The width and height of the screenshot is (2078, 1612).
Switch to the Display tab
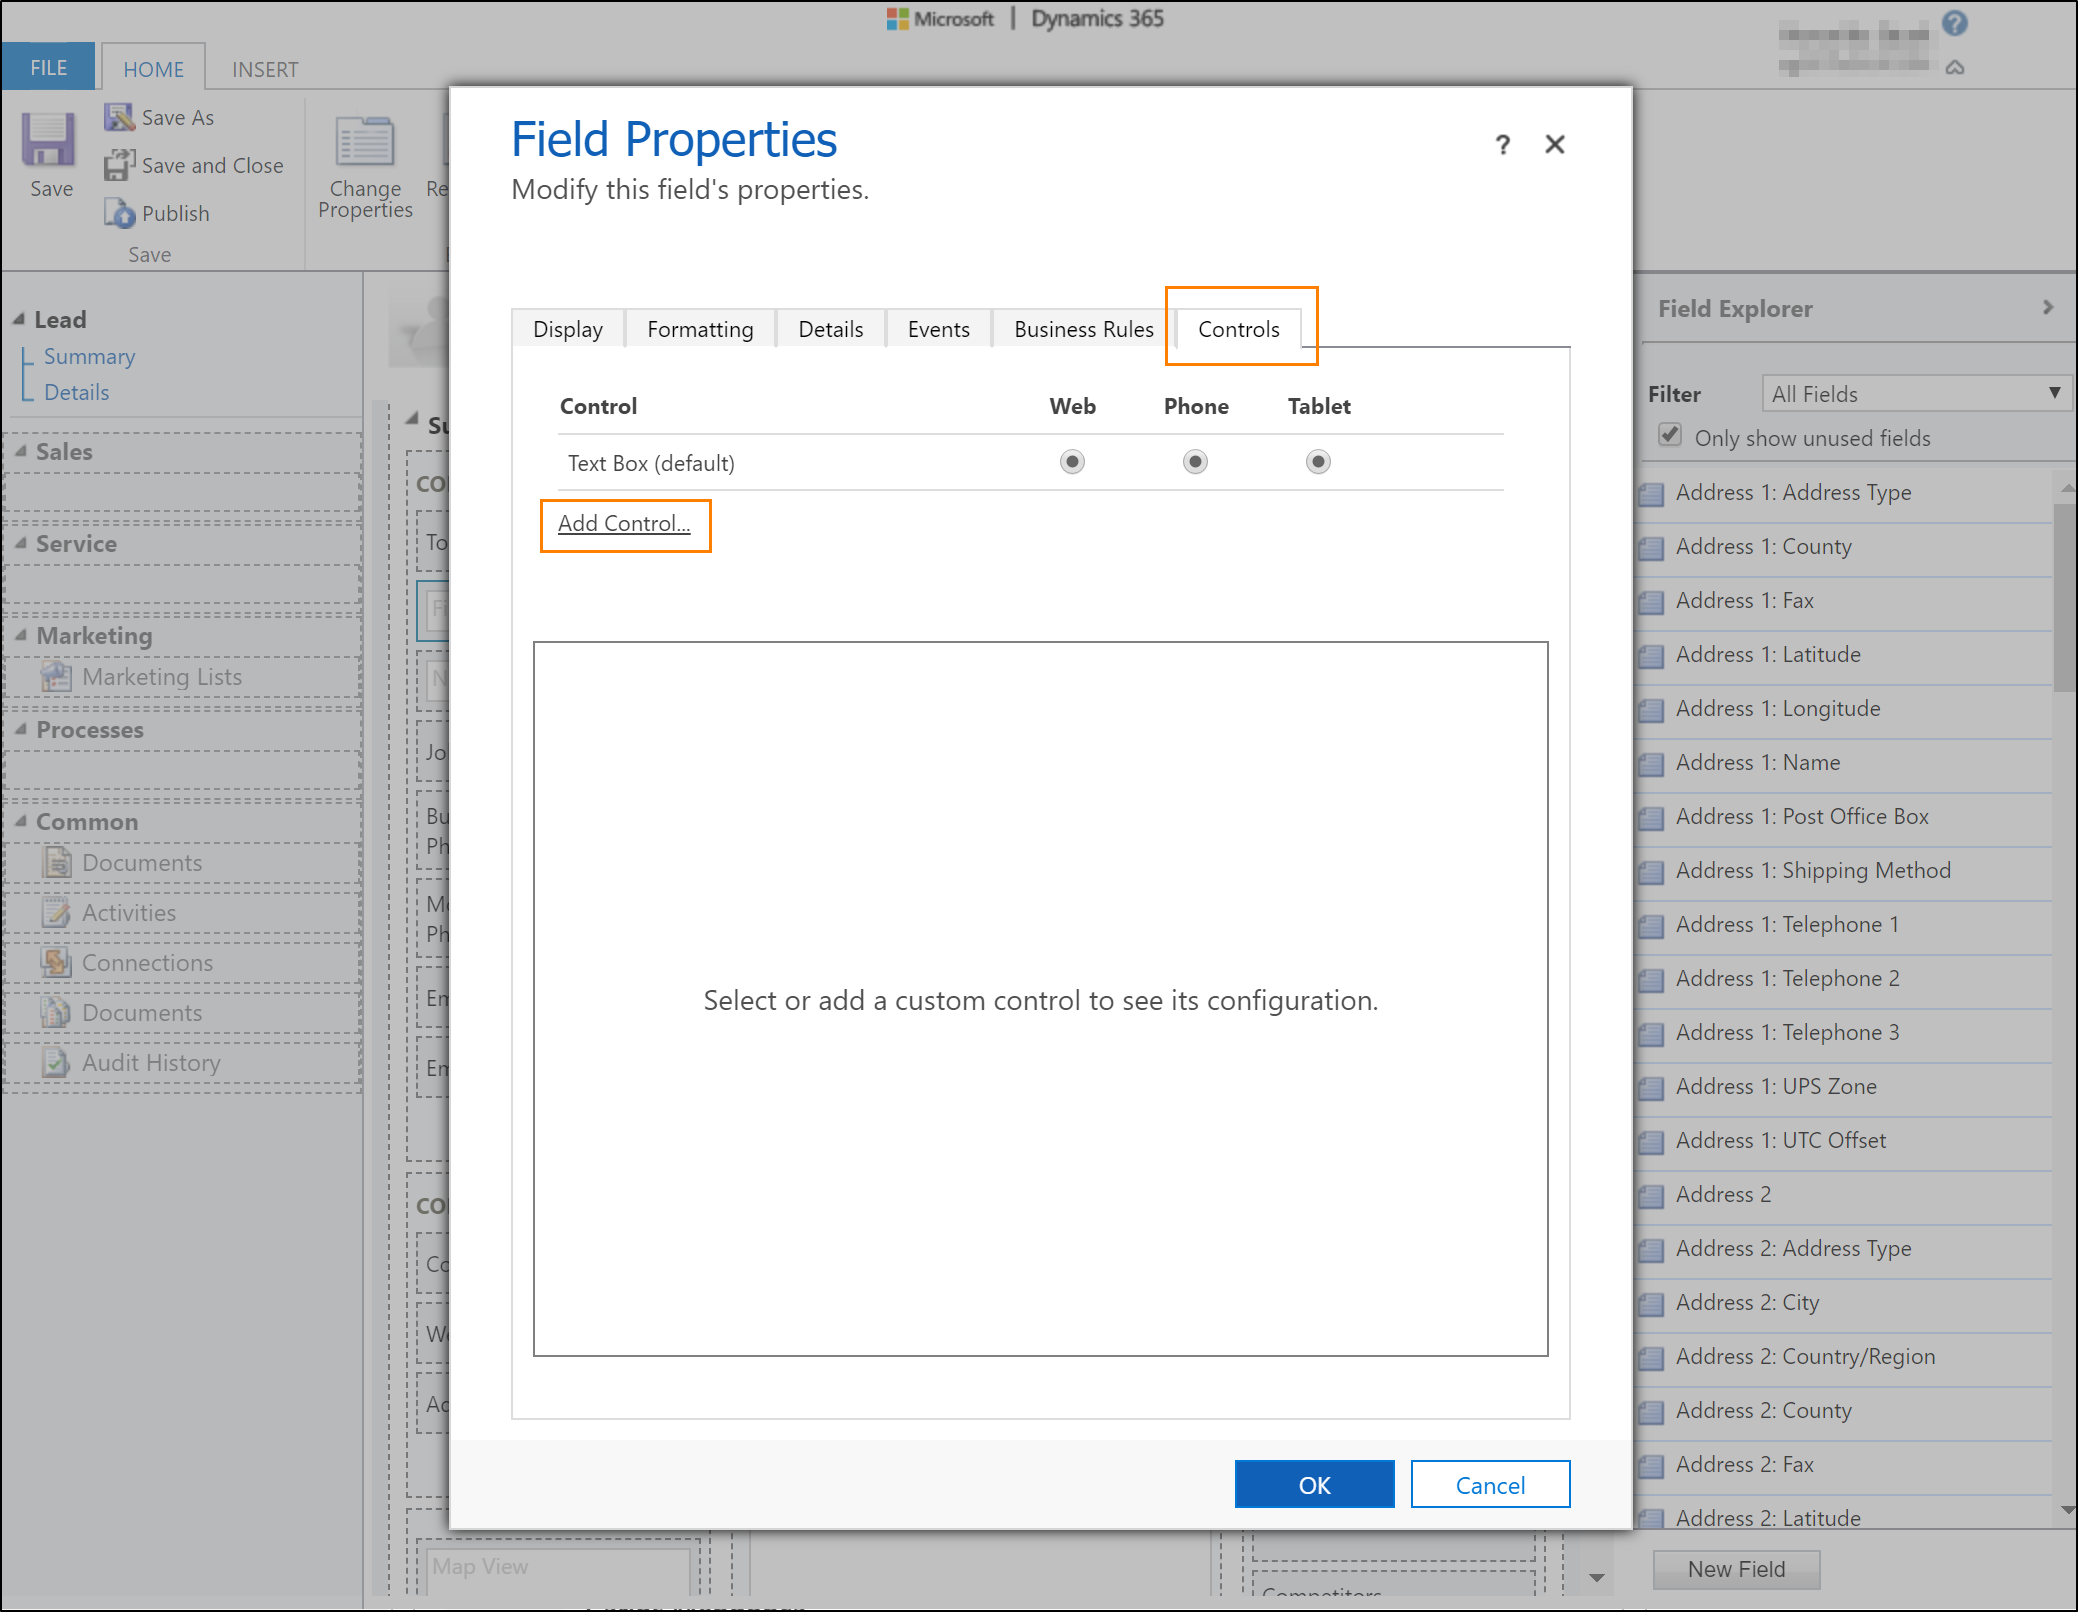click(567, 329)
